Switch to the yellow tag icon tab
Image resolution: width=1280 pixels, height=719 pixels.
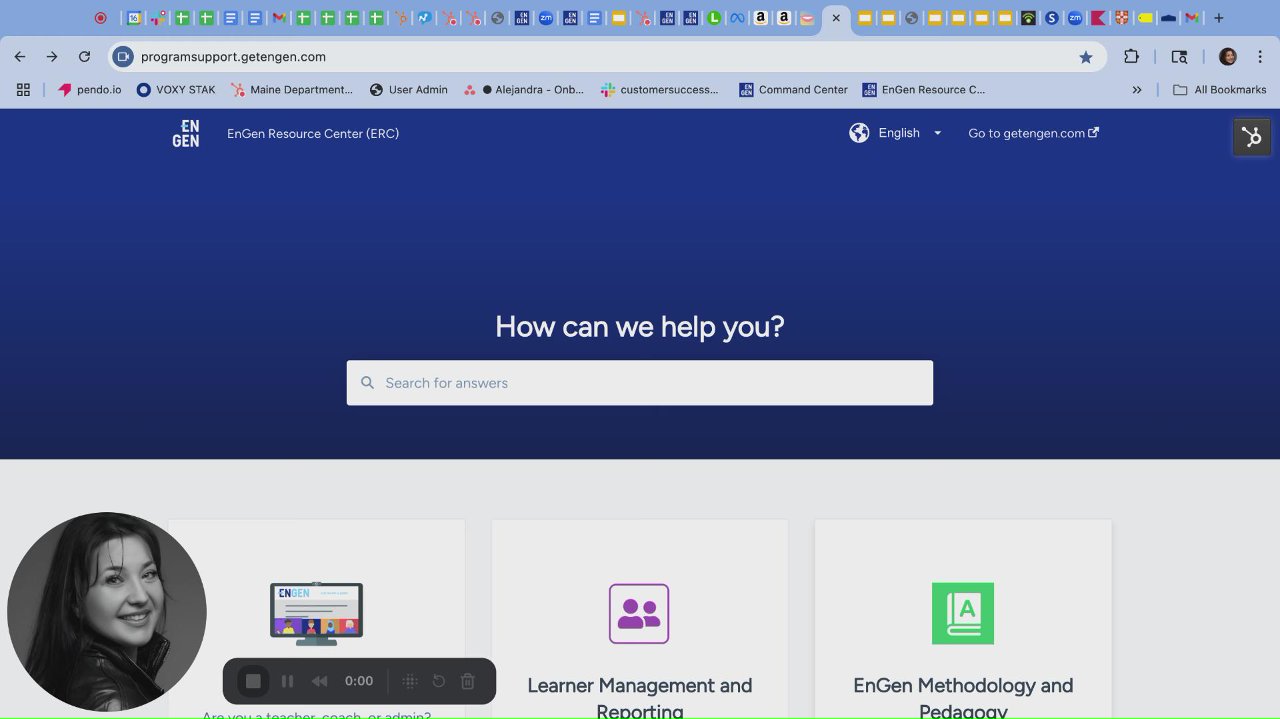tap(1145, 18)
